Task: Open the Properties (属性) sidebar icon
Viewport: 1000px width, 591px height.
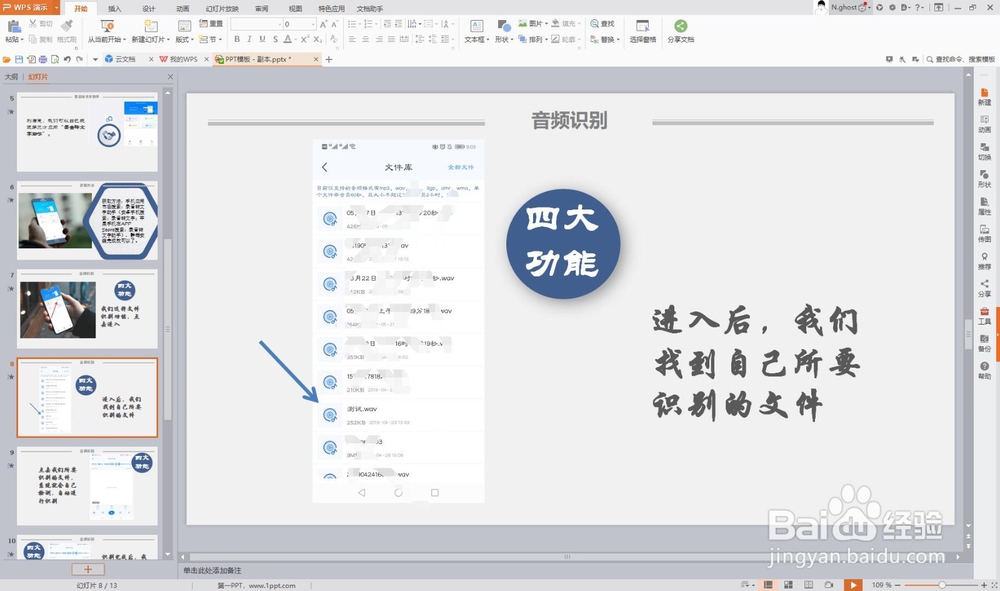Action: (985, 207)
